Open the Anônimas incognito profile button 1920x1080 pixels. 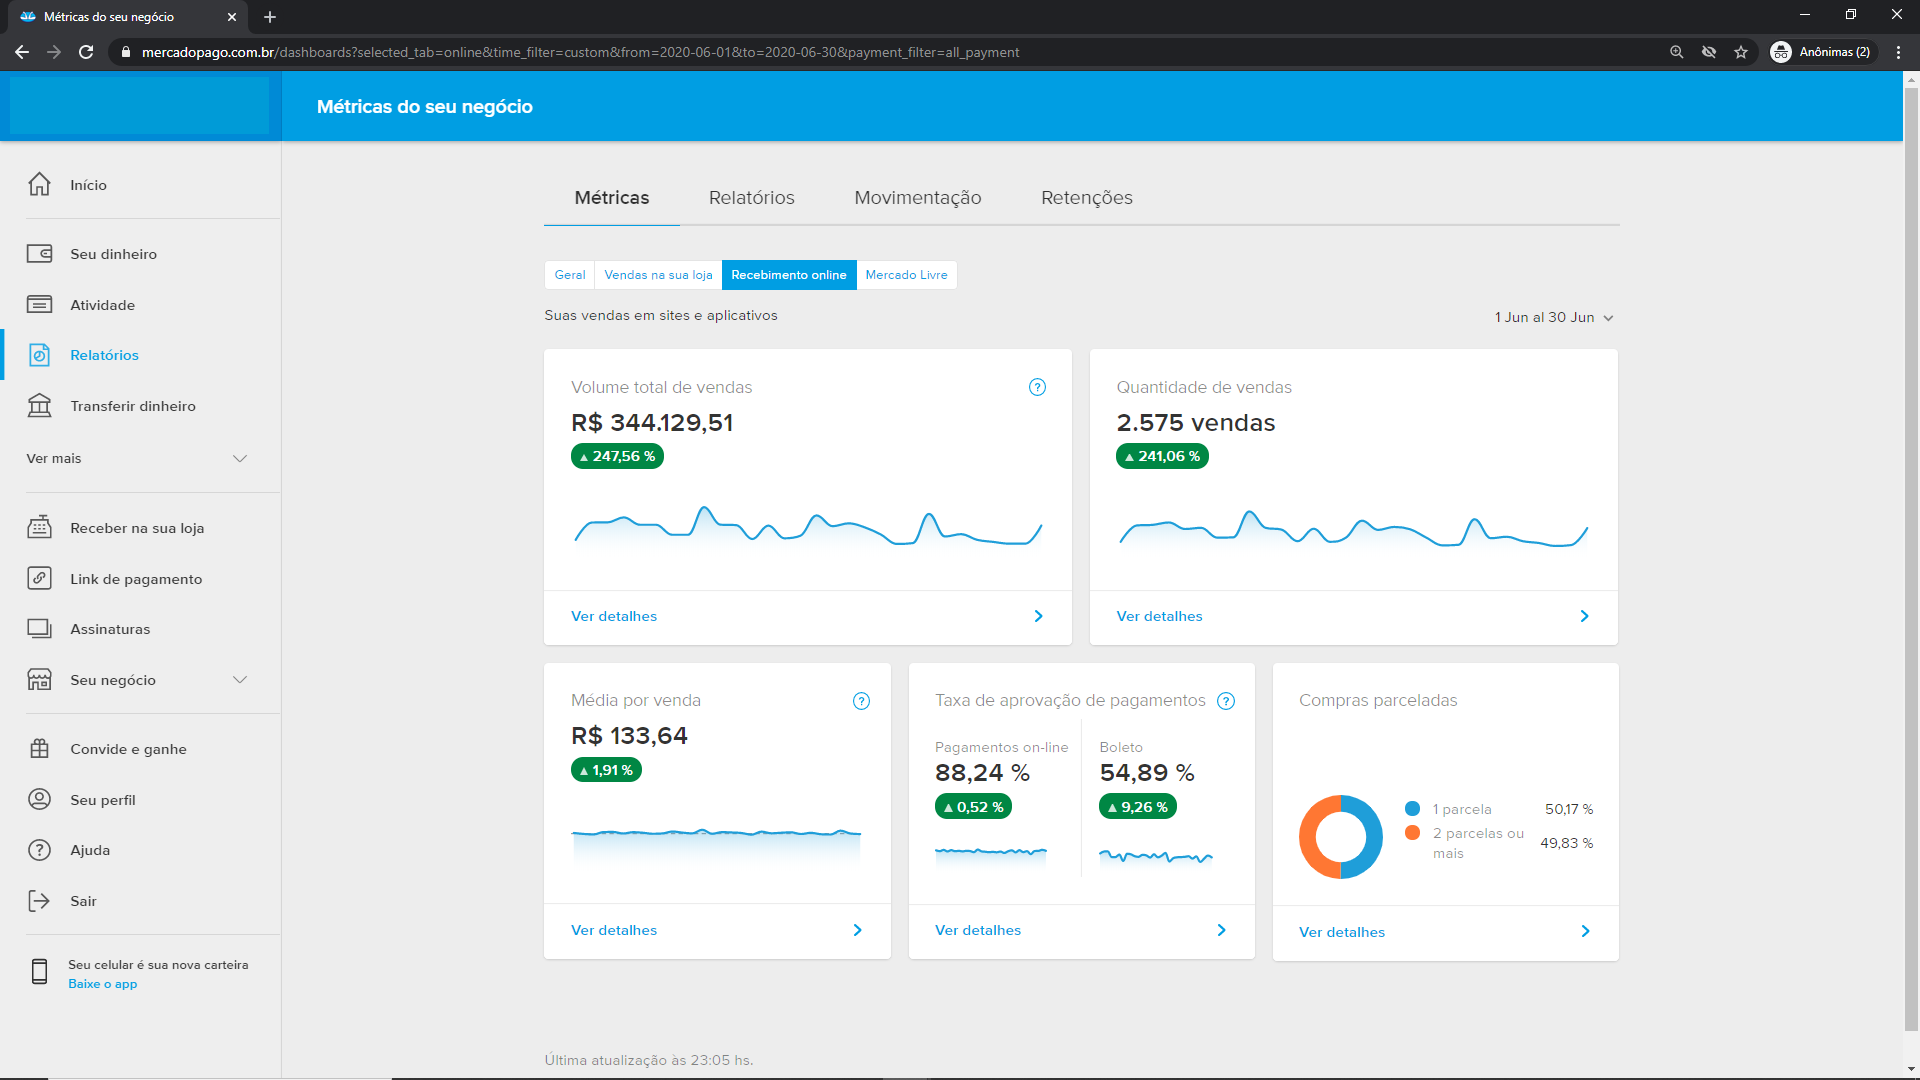pyautogui.click(x=1821, y=52)
